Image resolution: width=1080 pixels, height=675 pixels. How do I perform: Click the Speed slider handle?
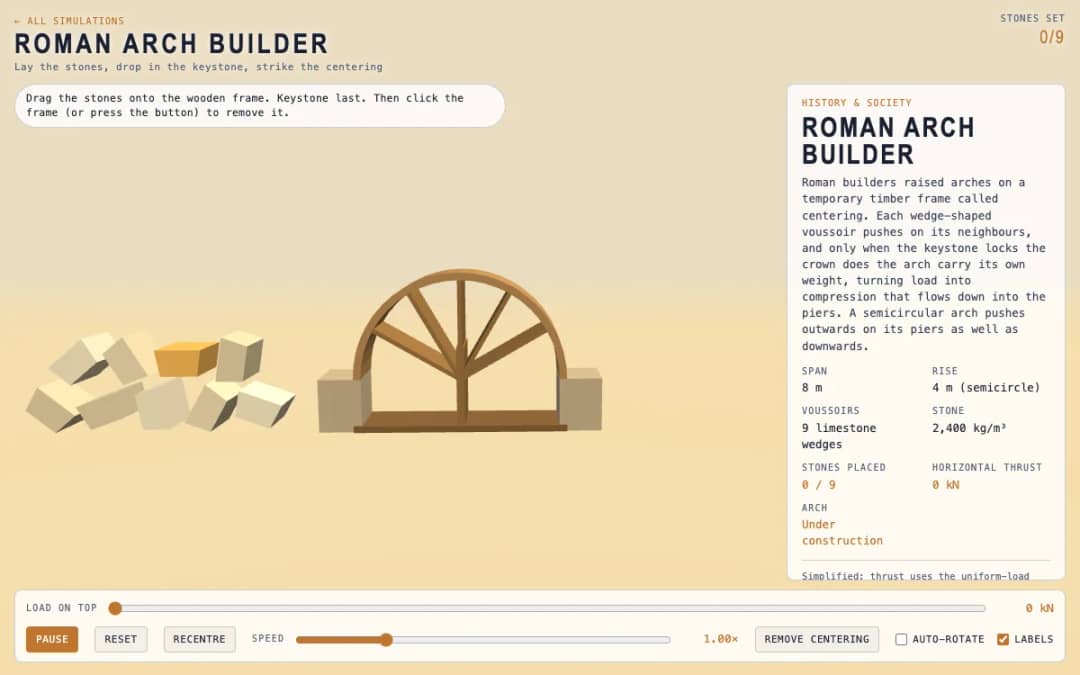pyautogui.click(x=386, y=640)
